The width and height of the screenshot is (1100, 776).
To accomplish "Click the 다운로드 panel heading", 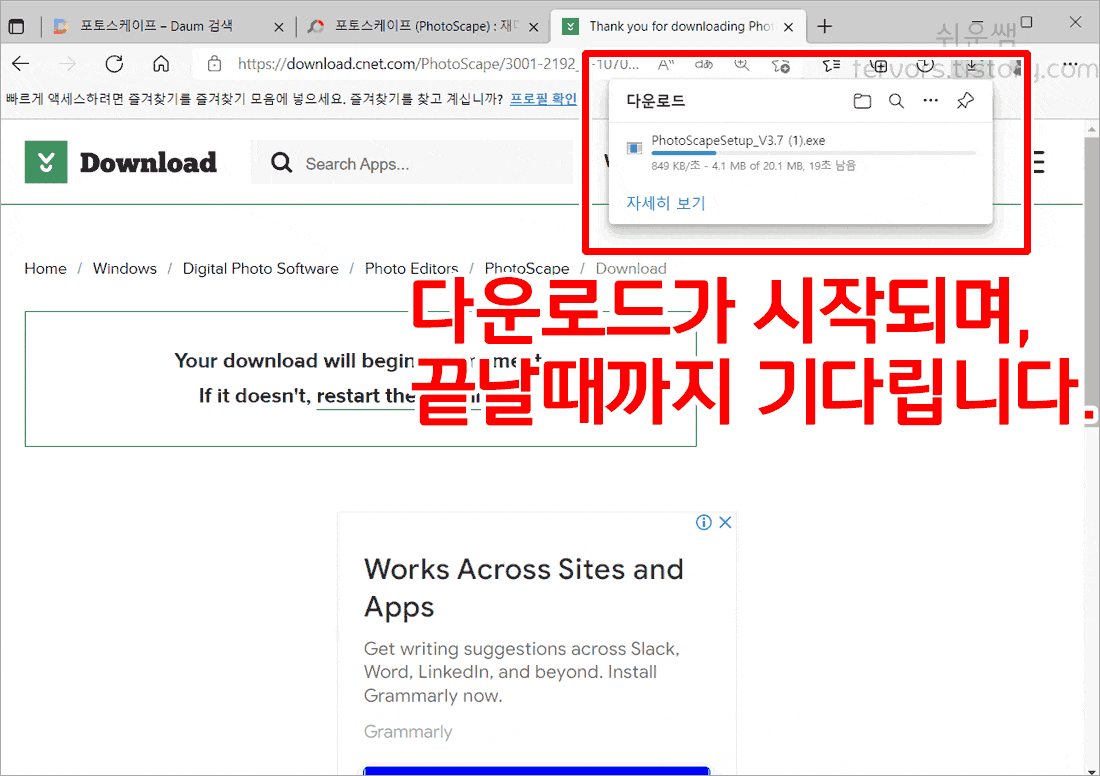I will click(x=655, y=101).
